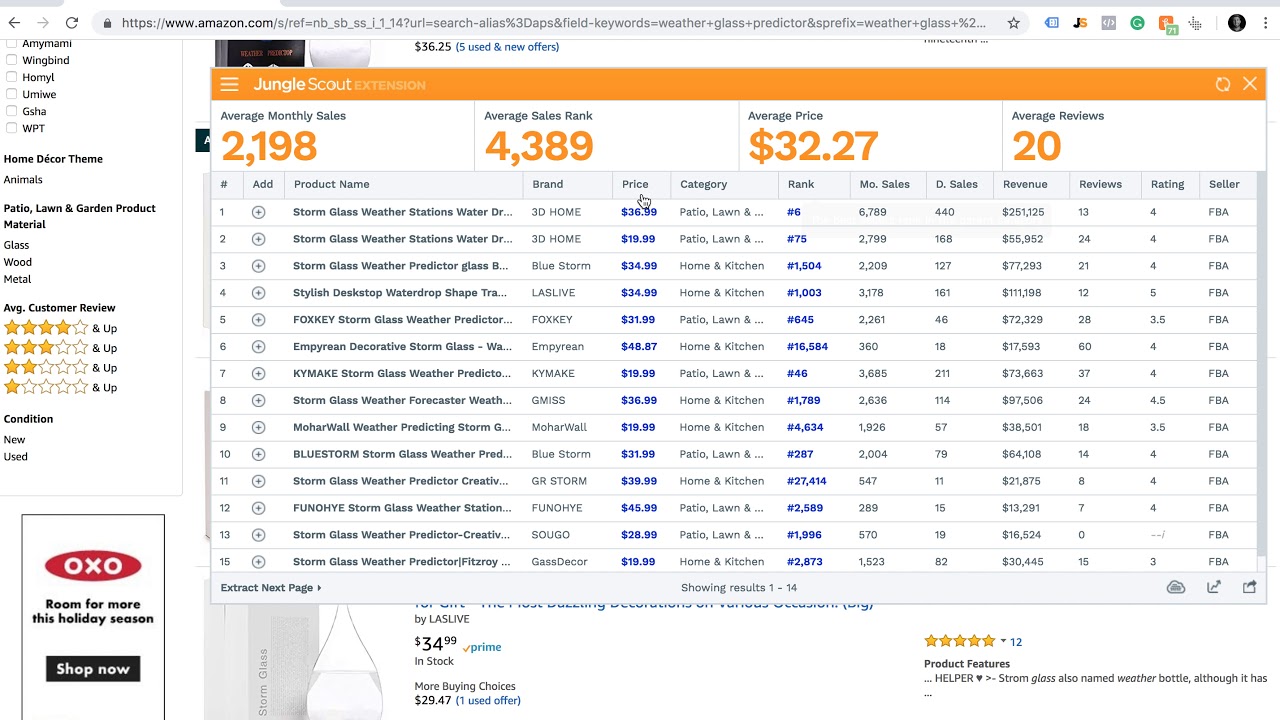
Task: Add the first row product with plus icon
Action: click(x=258, y=212)
